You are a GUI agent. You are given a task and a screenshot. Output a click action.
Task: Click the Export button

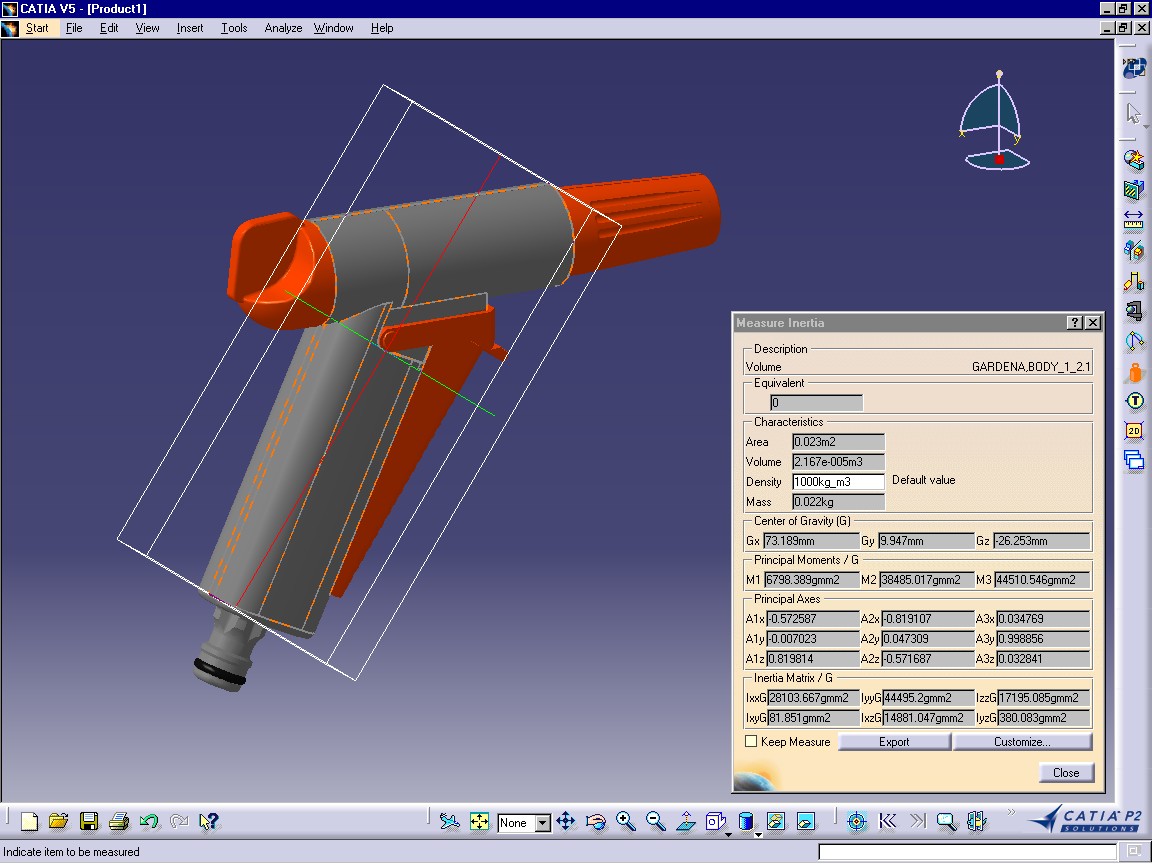[894, 742]
